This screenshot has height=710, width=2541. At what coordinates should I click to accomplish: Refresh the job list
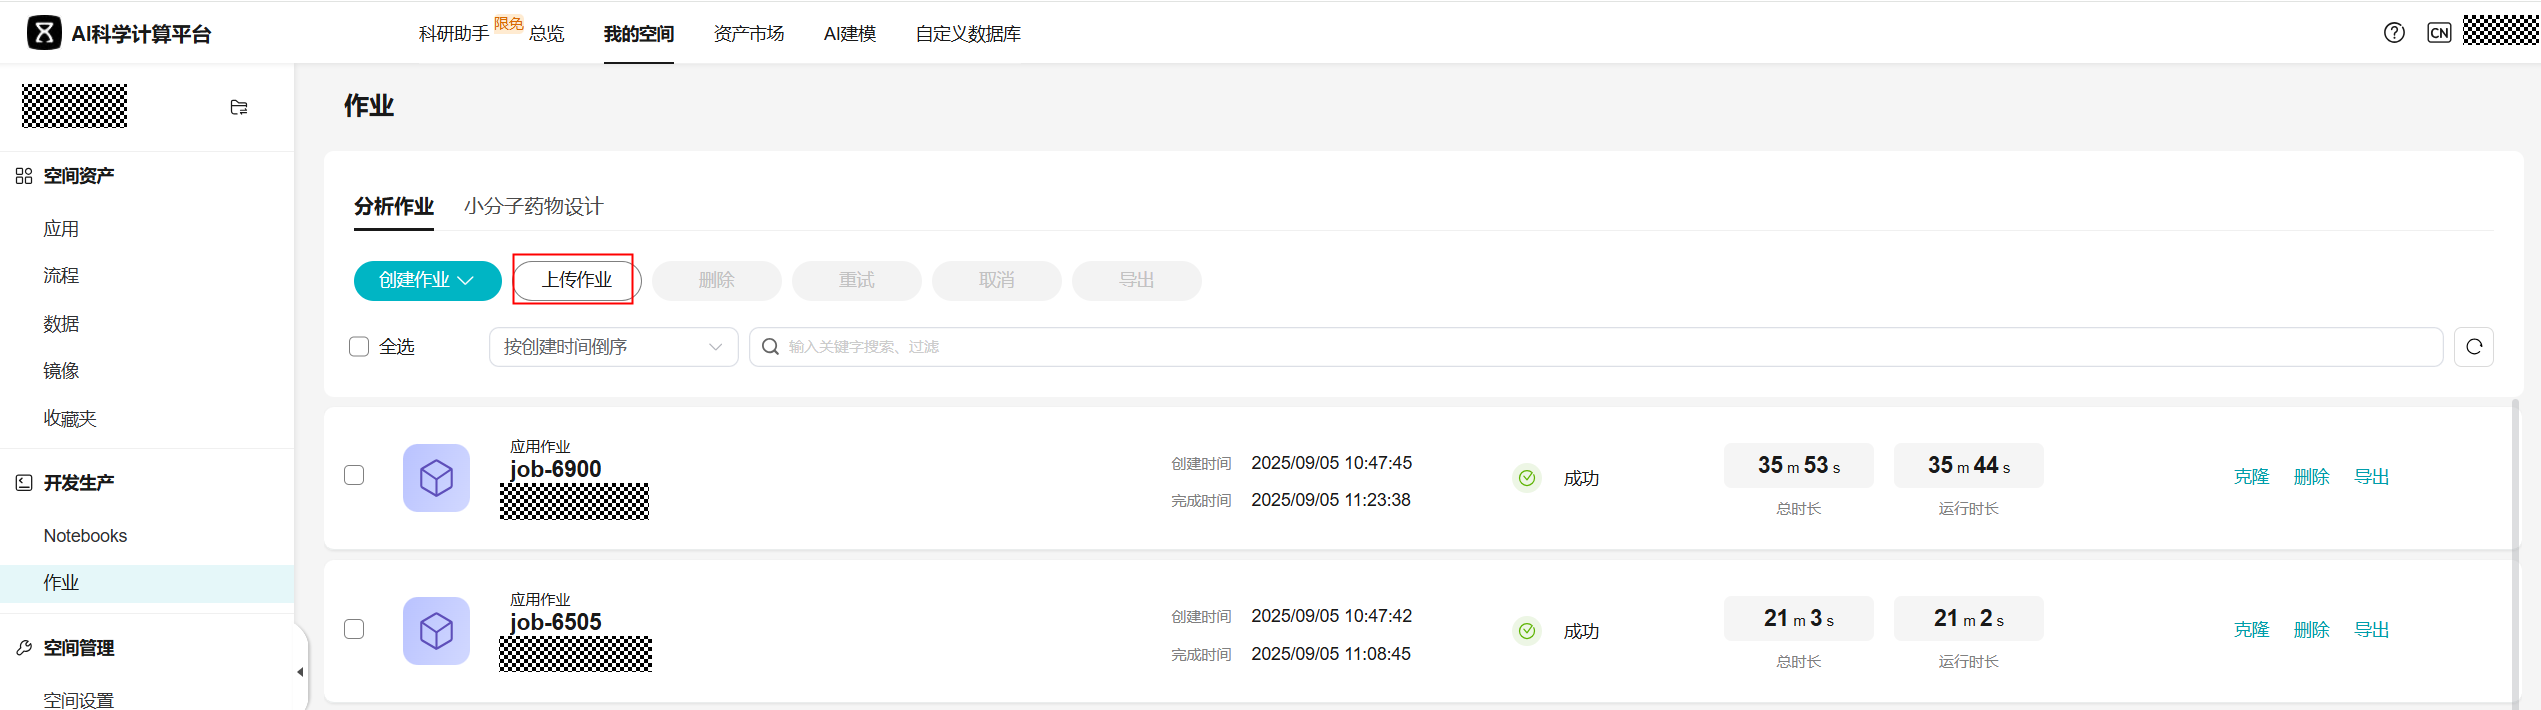(2473, 347)
